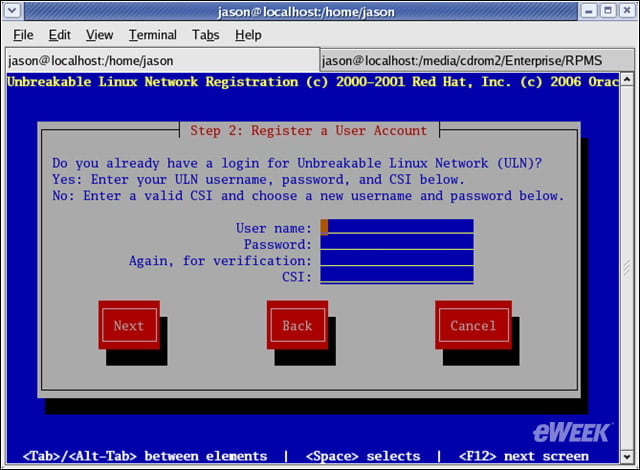The width and height of the screenshot is (640, 470).
Task: Click the Cancel button
Action: click(x=473, y=325)
